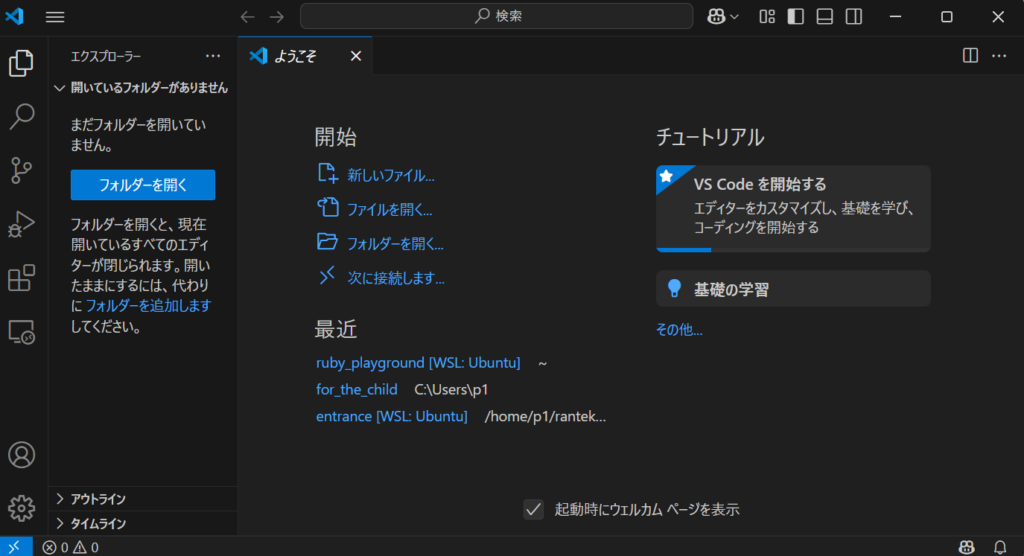Open errors and warnings count in status bar
This screenshot has height=556, width=1024.
click(71, 547)
